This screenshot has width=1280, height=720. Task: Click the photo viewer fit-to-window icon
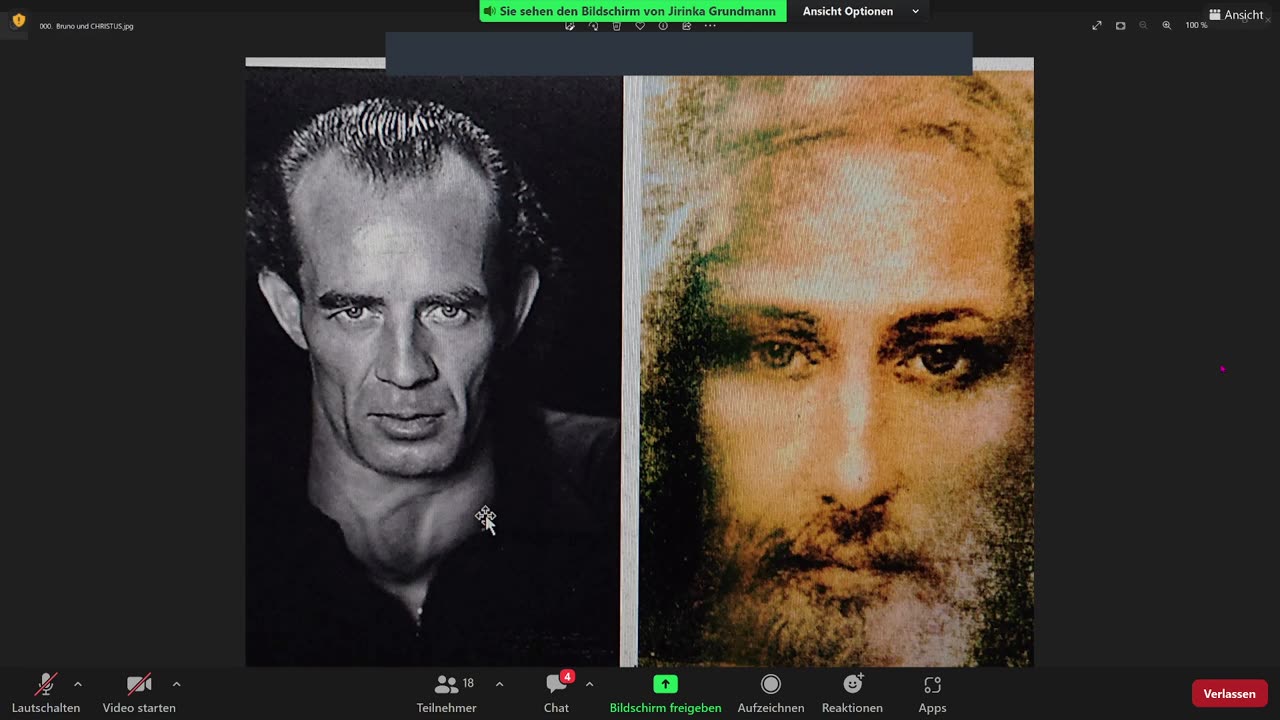1120,25
